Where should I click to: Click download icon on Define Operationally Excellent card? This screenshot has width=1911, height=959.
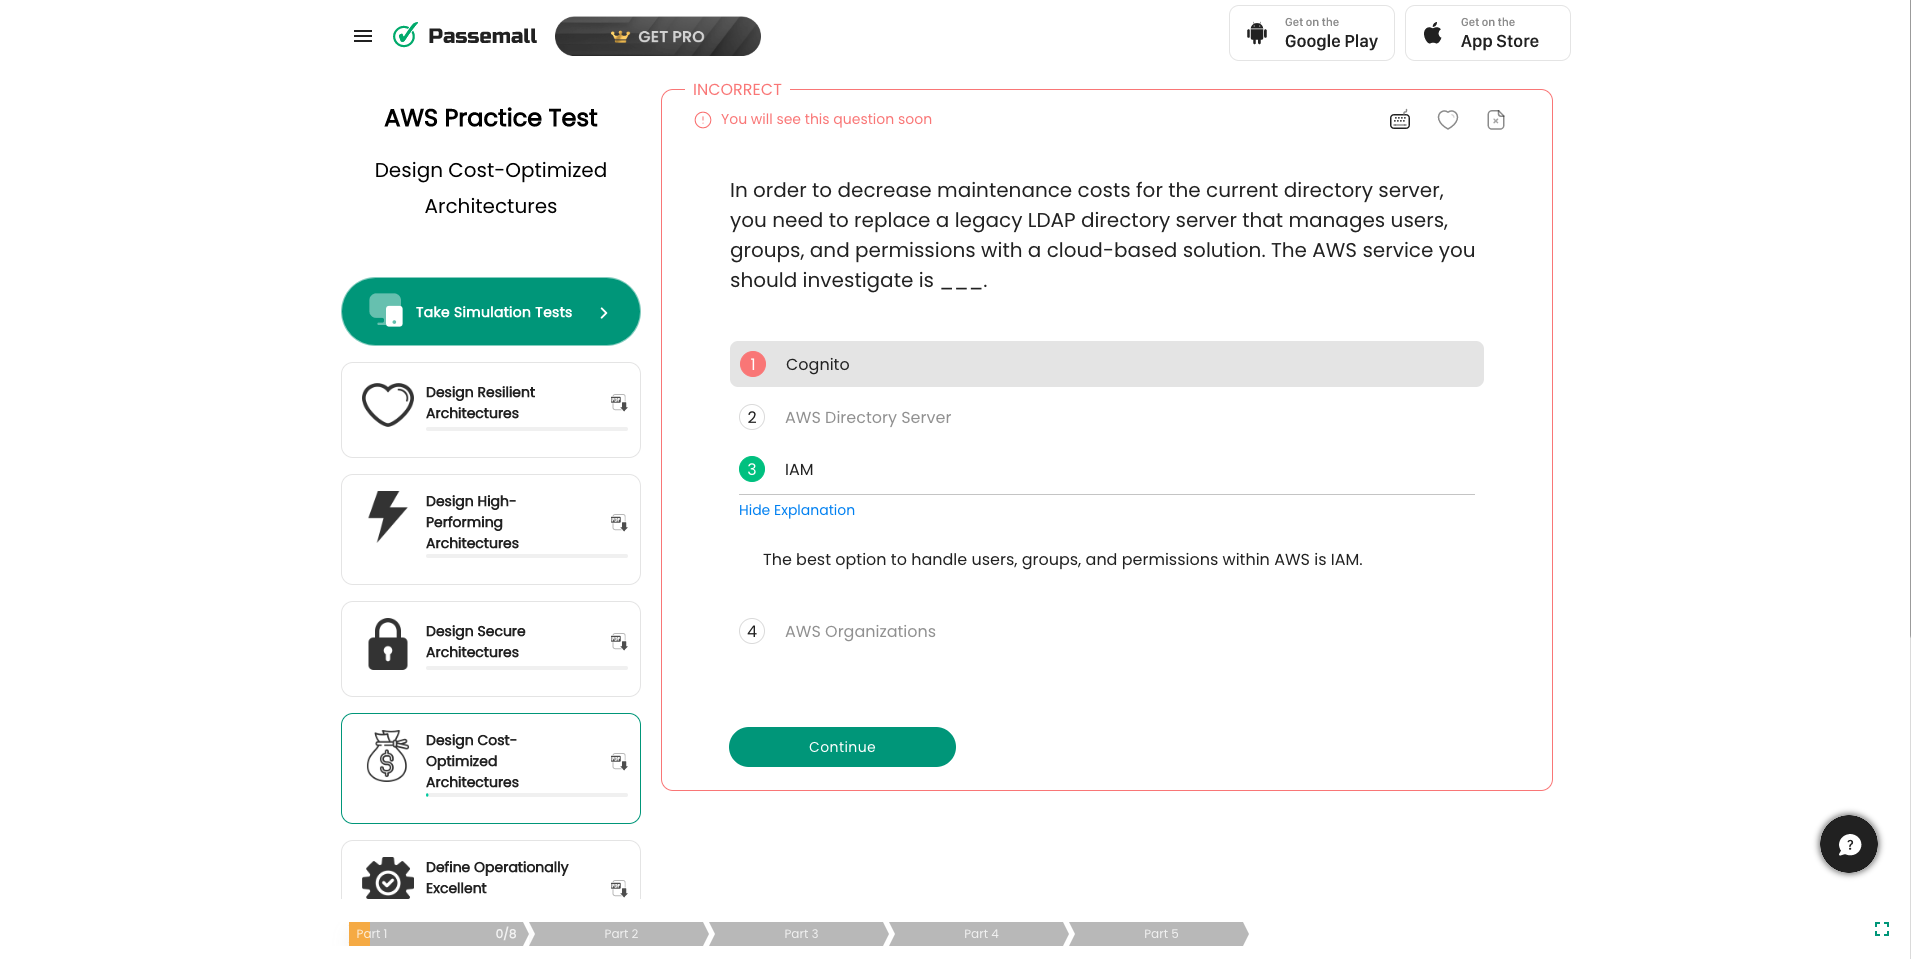tap(619, 889)
